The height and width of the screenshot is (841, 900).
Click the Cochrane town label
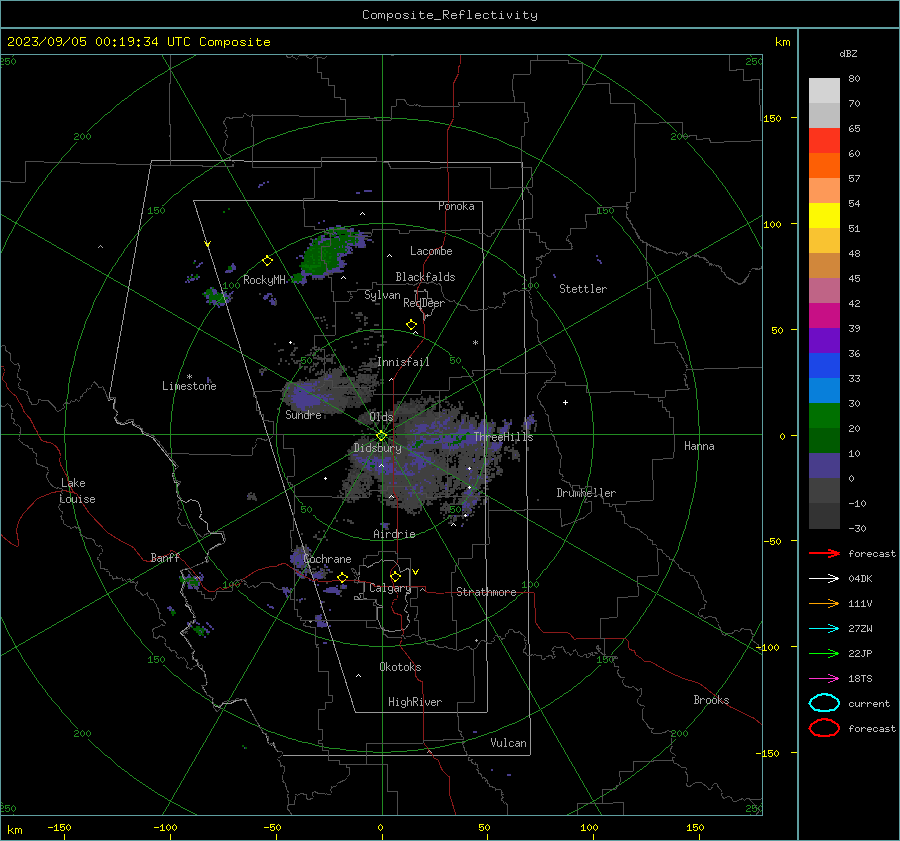[x=327, y=559]
